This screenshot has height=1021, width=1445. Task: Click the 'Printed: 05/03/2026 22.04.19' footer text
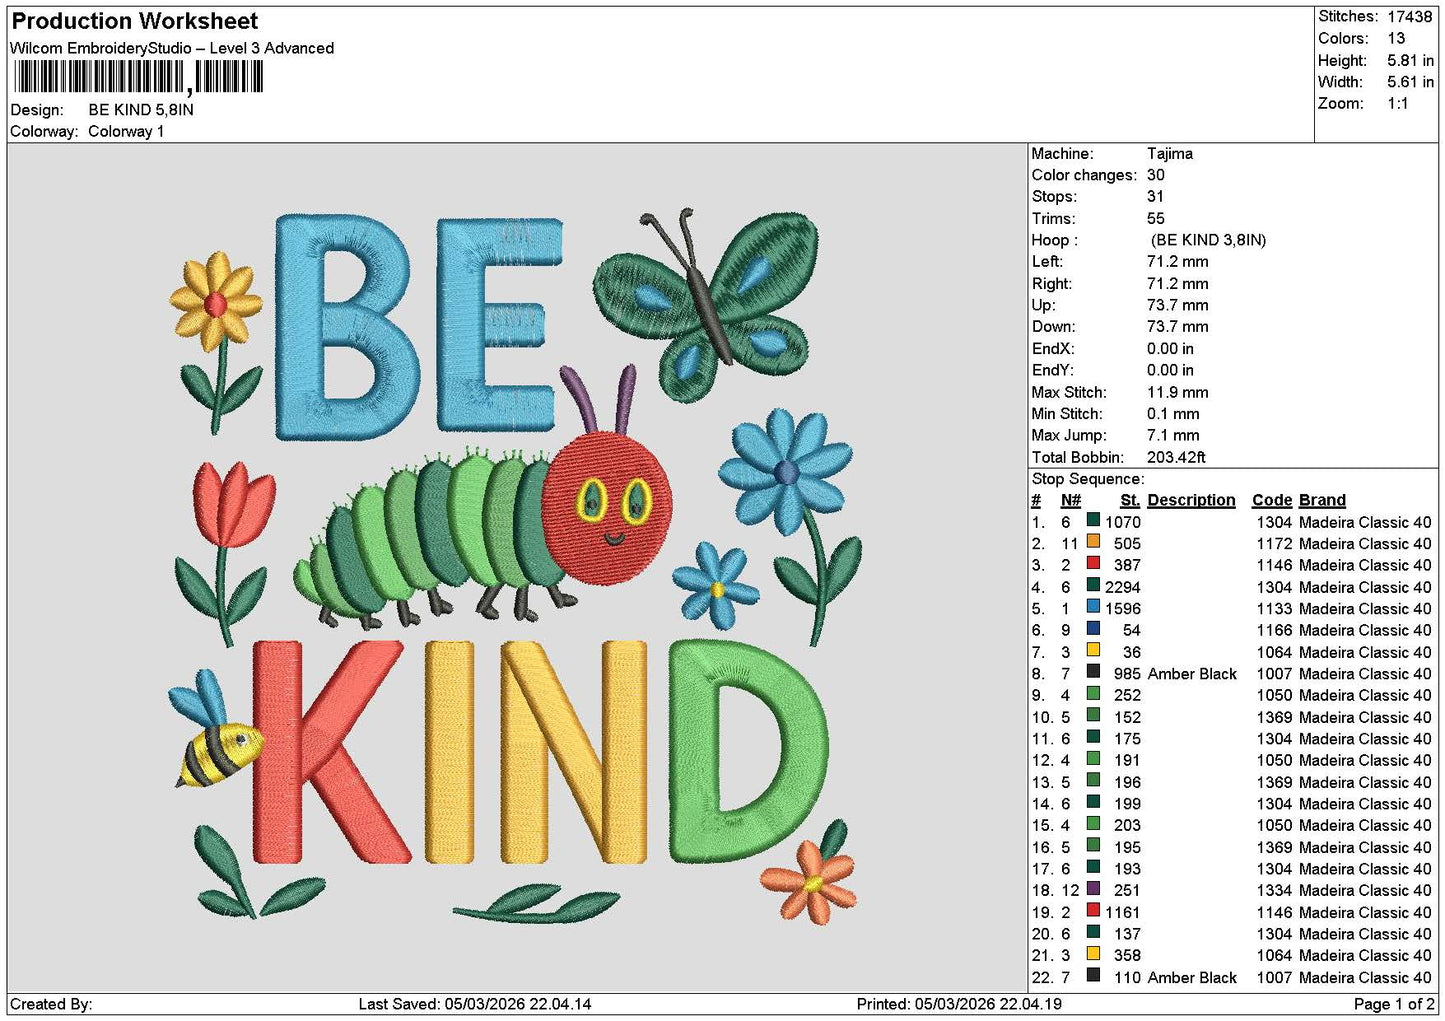click(x=959, y=1004)
